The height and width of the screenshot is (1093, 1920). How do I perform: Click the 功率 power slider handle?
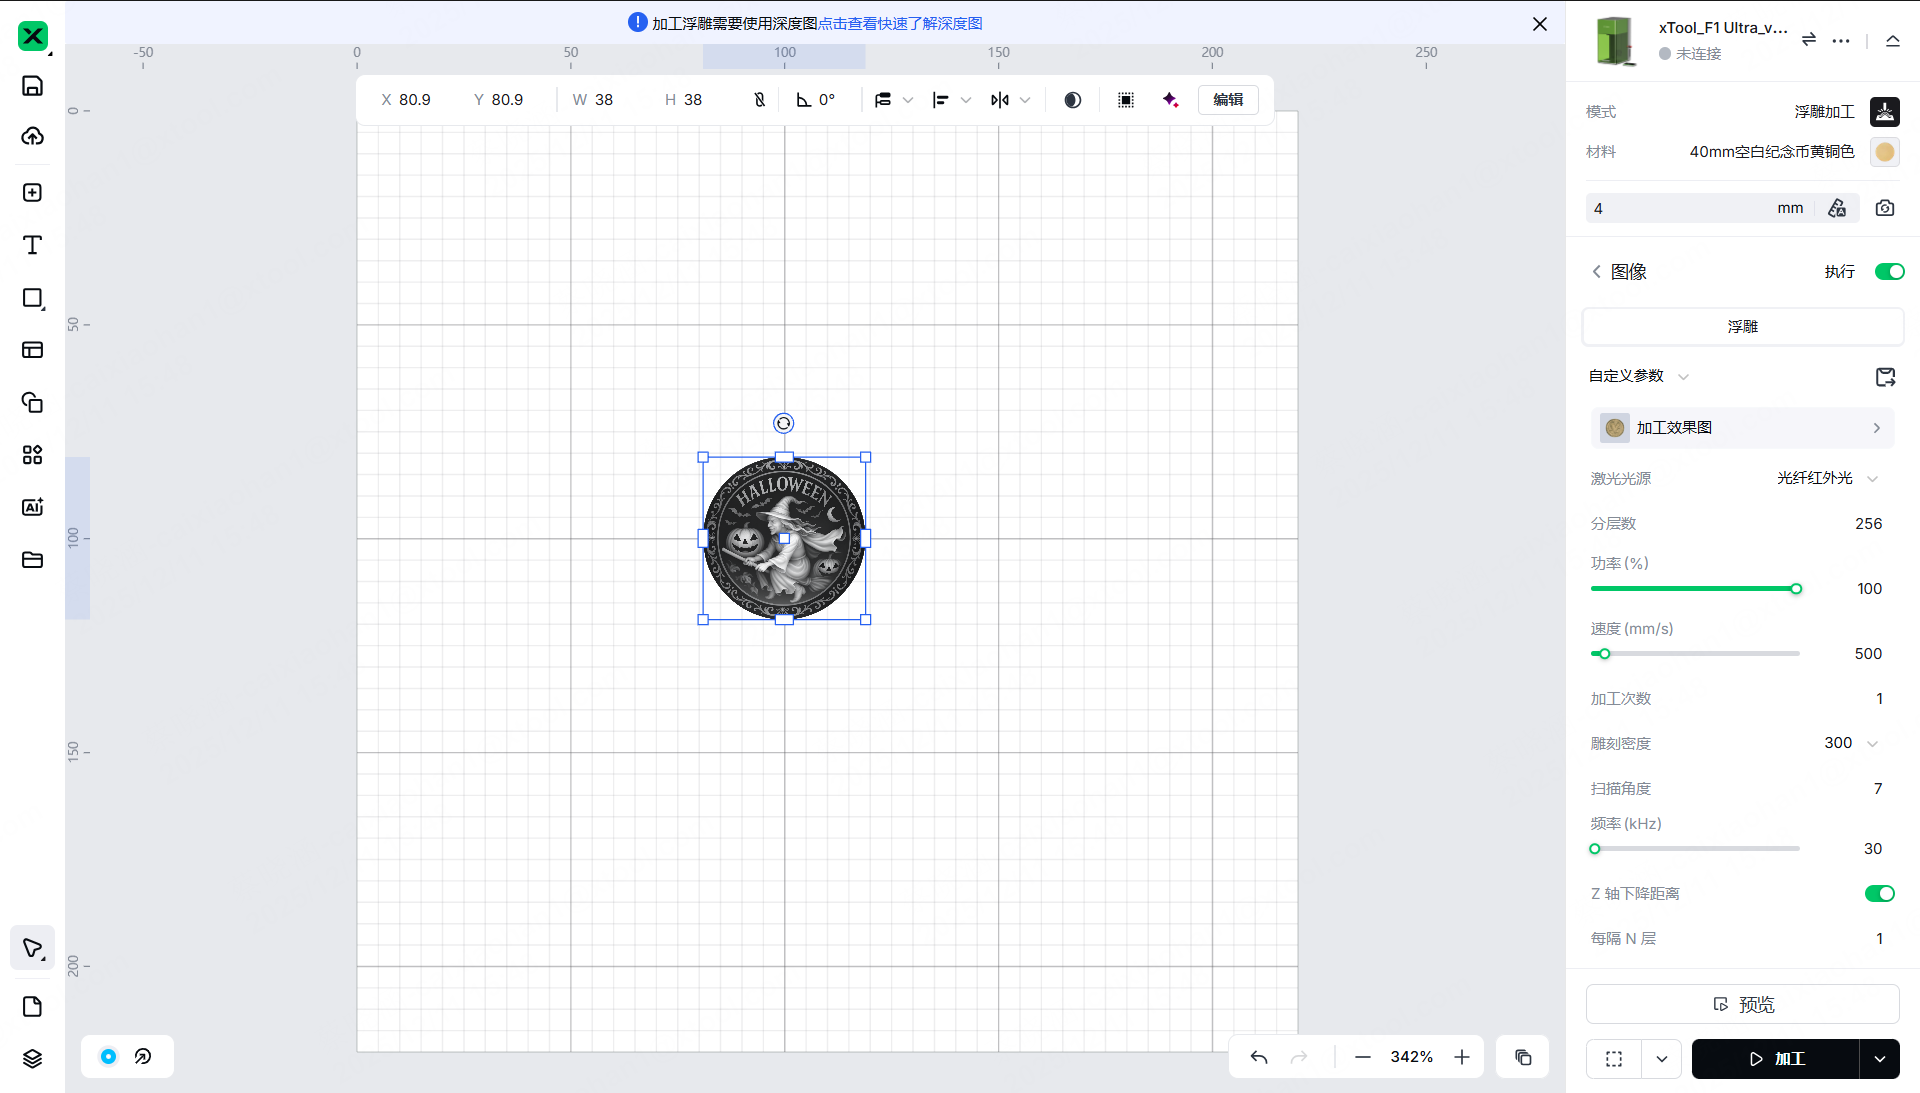pyautogui.click(x=1796, y=589)
